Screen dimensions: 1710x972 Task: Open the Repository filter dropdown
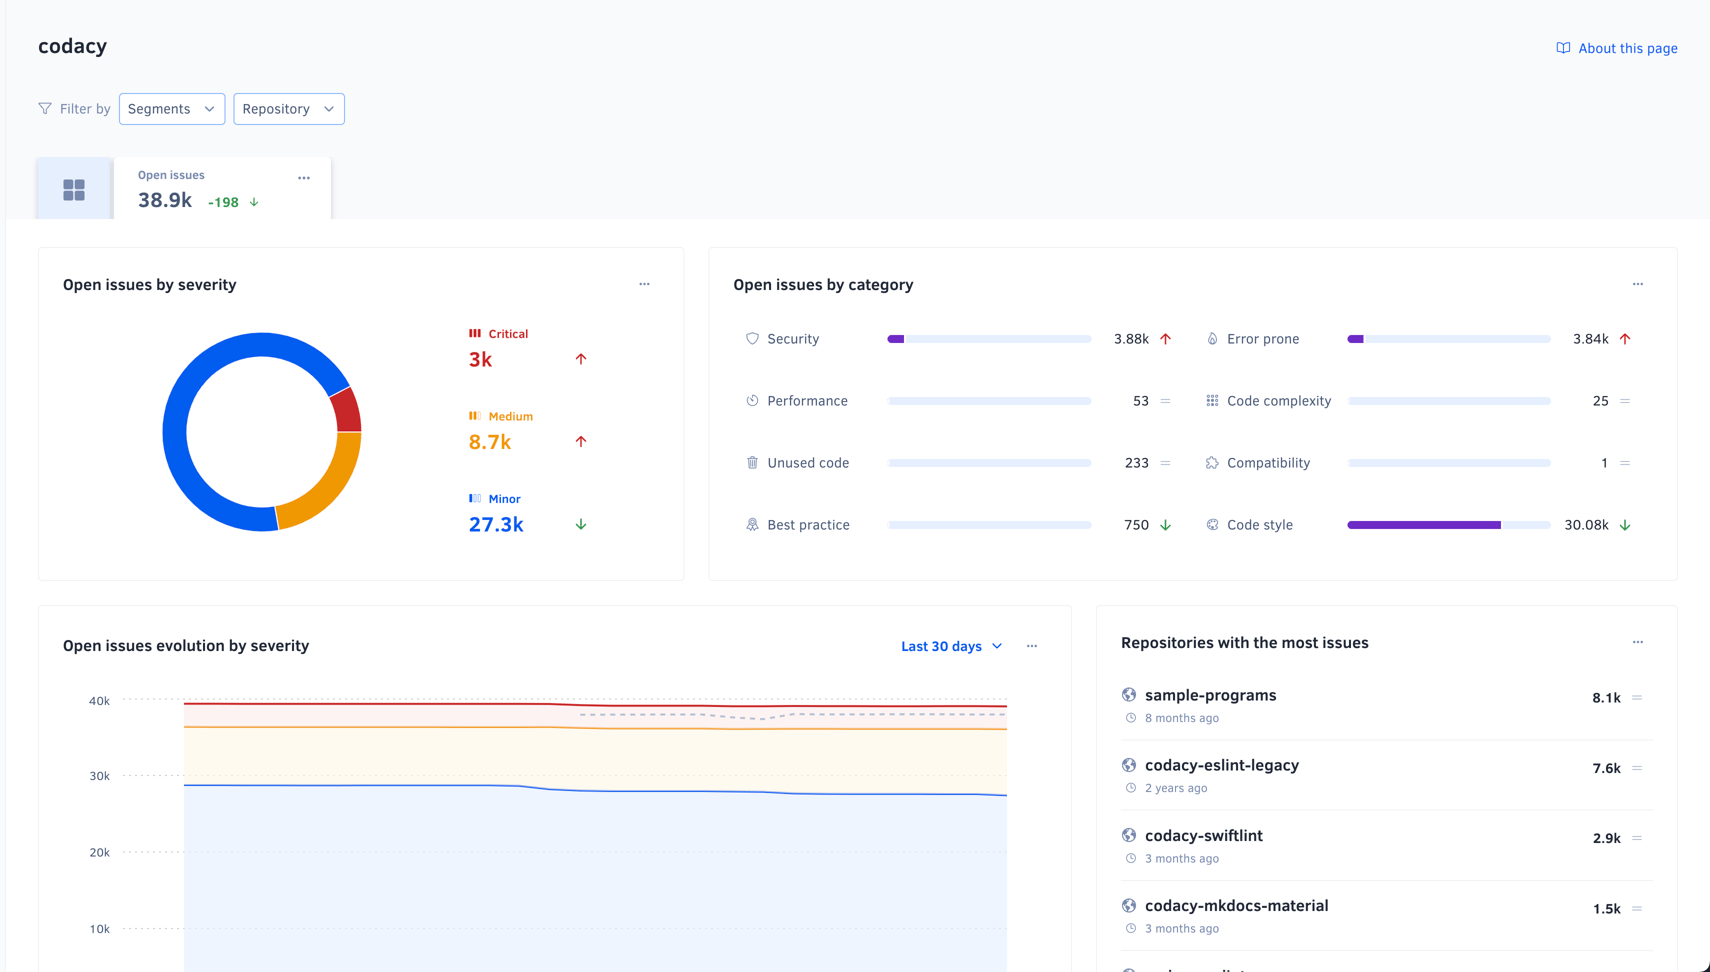289,109
